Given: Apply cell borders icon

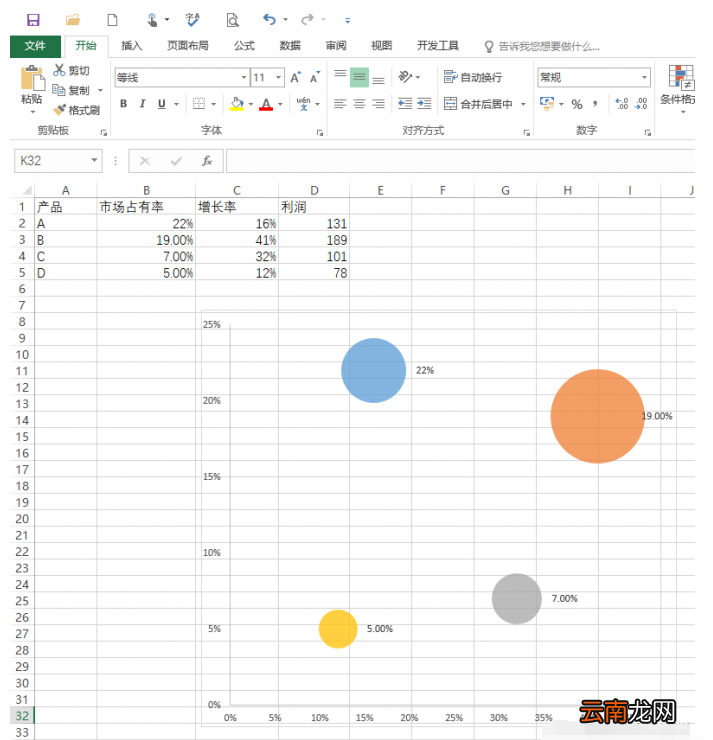Looking at the screenshot, I should click(199, 104).
